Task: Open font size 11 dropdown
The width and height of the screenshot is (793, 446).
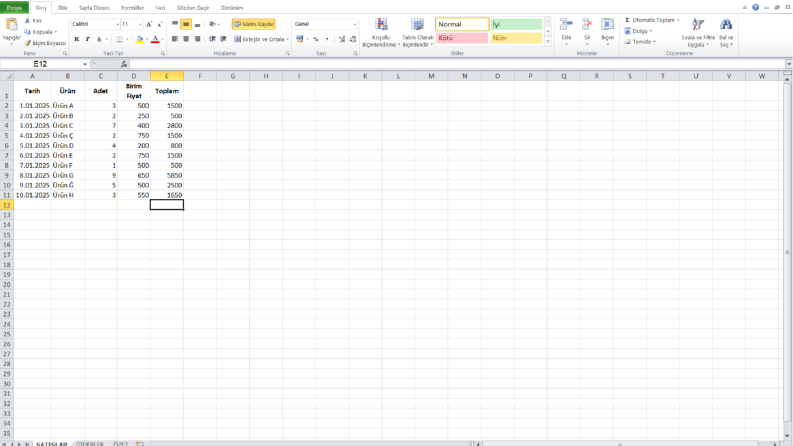Action: 140,24
